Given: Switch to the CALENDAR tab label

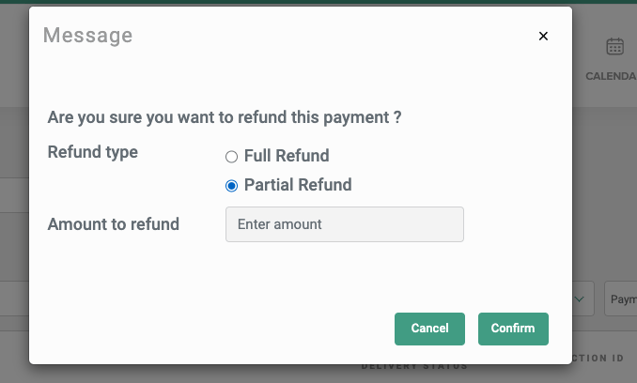Looking at the screenshot, I should pyautogui.click(x=611, y=76).
